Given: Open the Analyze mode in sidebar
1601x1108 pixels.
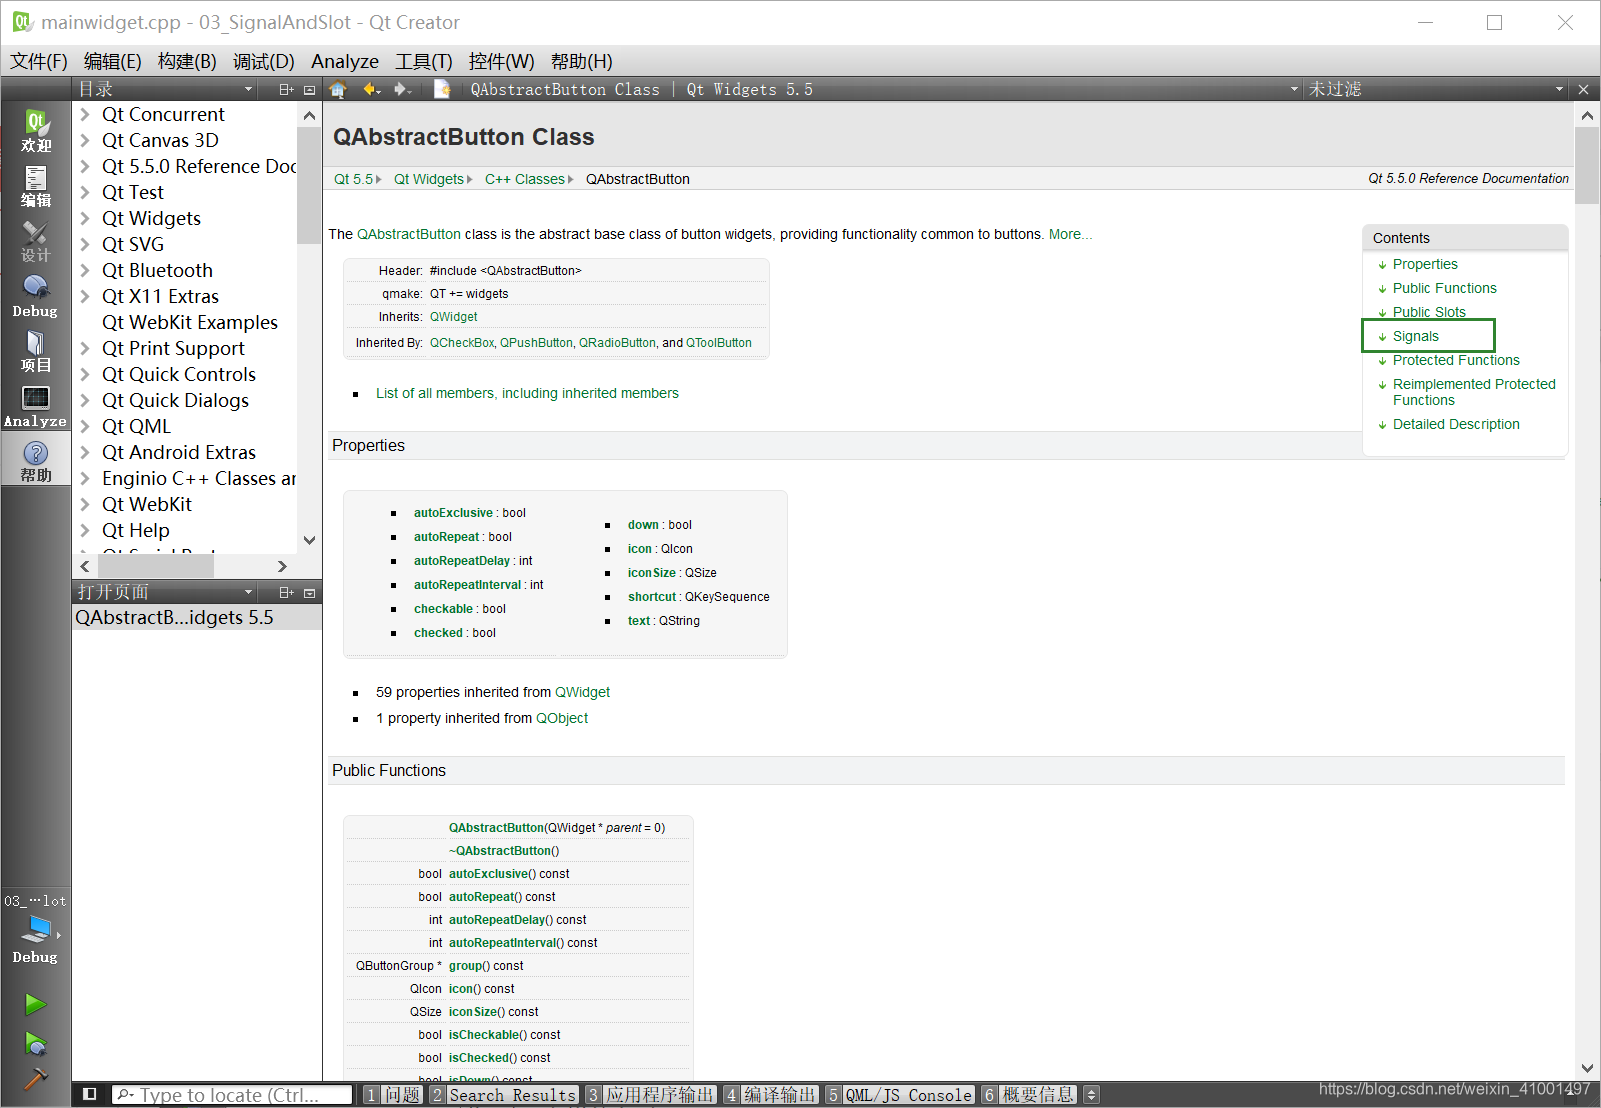Looking at the screenshot, I should [36, 406].
